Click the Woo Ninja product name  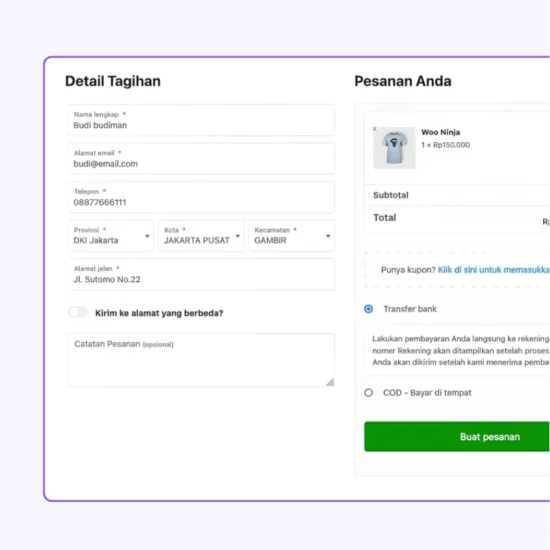441,132
